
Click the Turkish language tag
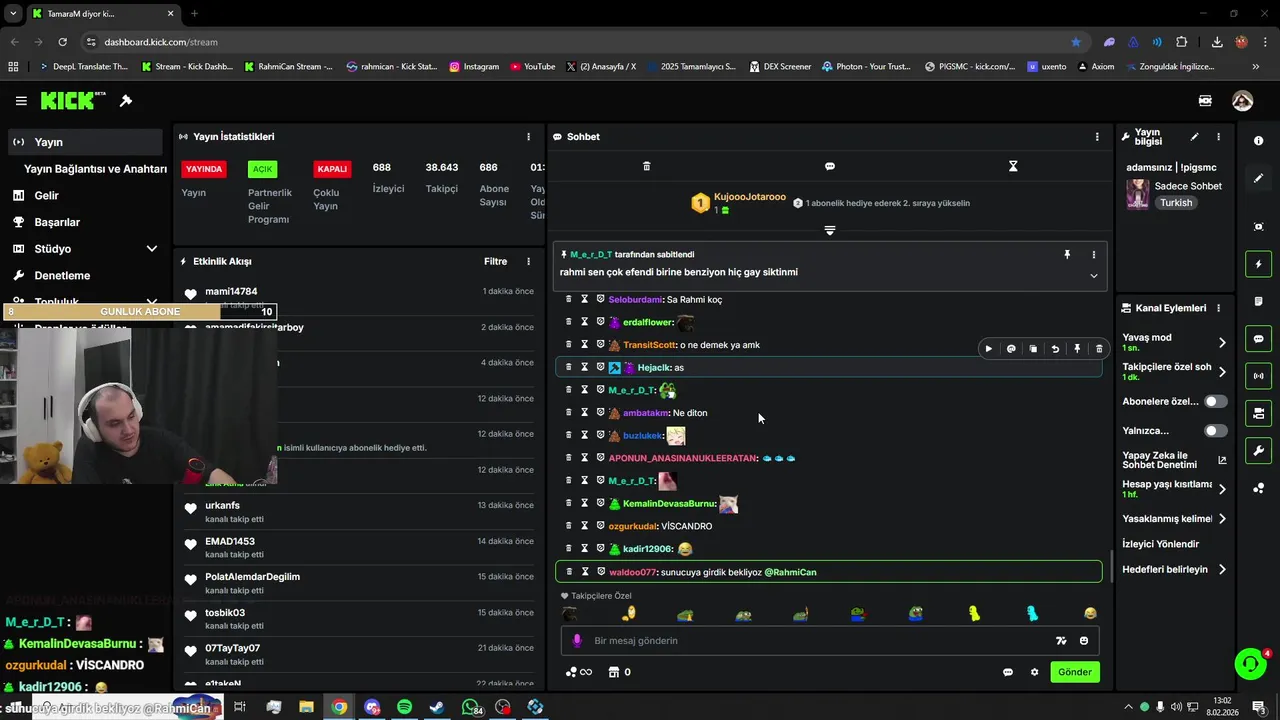1176,203
